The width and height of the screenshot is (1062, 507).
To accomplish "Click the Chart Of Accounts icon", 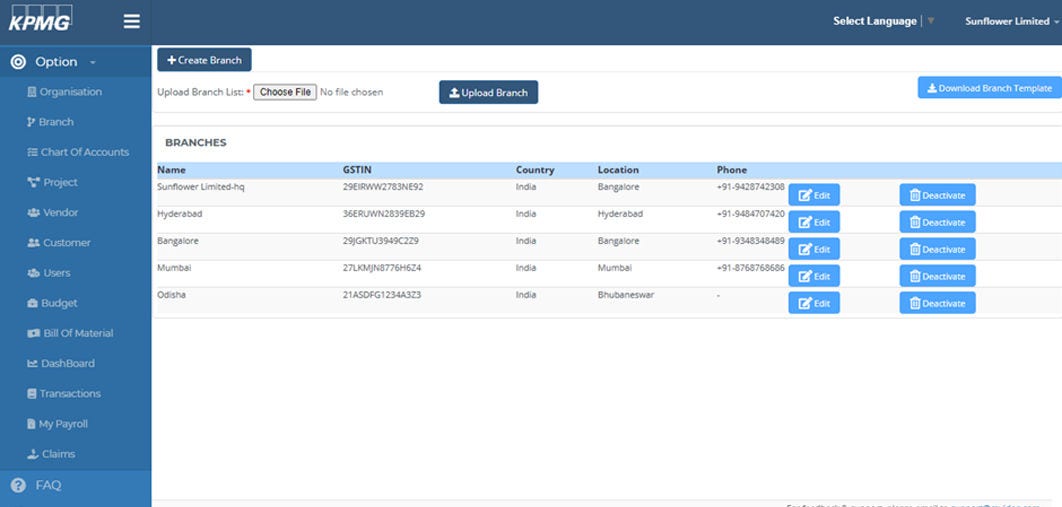I will tap(33, 152).
